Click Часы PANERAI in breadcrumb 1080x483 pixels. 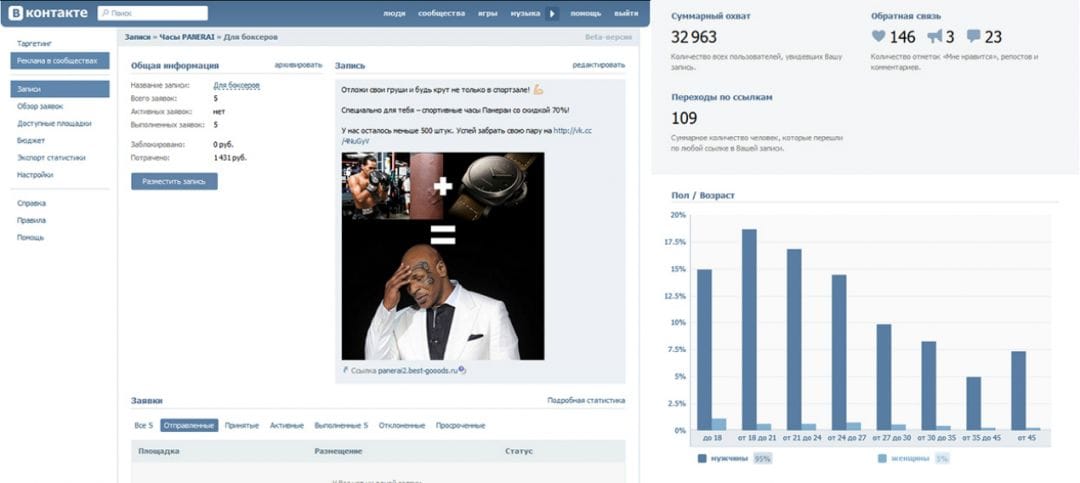188,37
